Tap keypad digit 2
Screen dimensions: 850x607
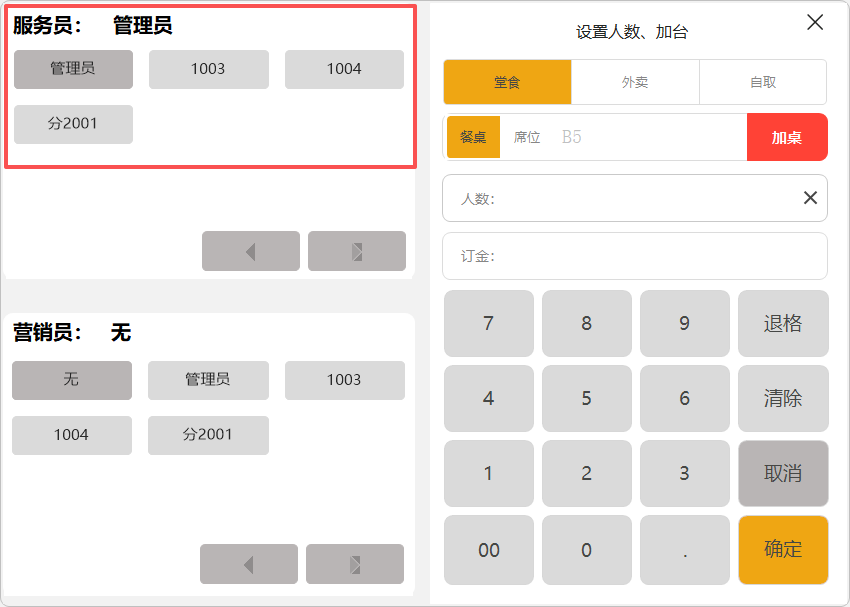click(x=587, y=473)
